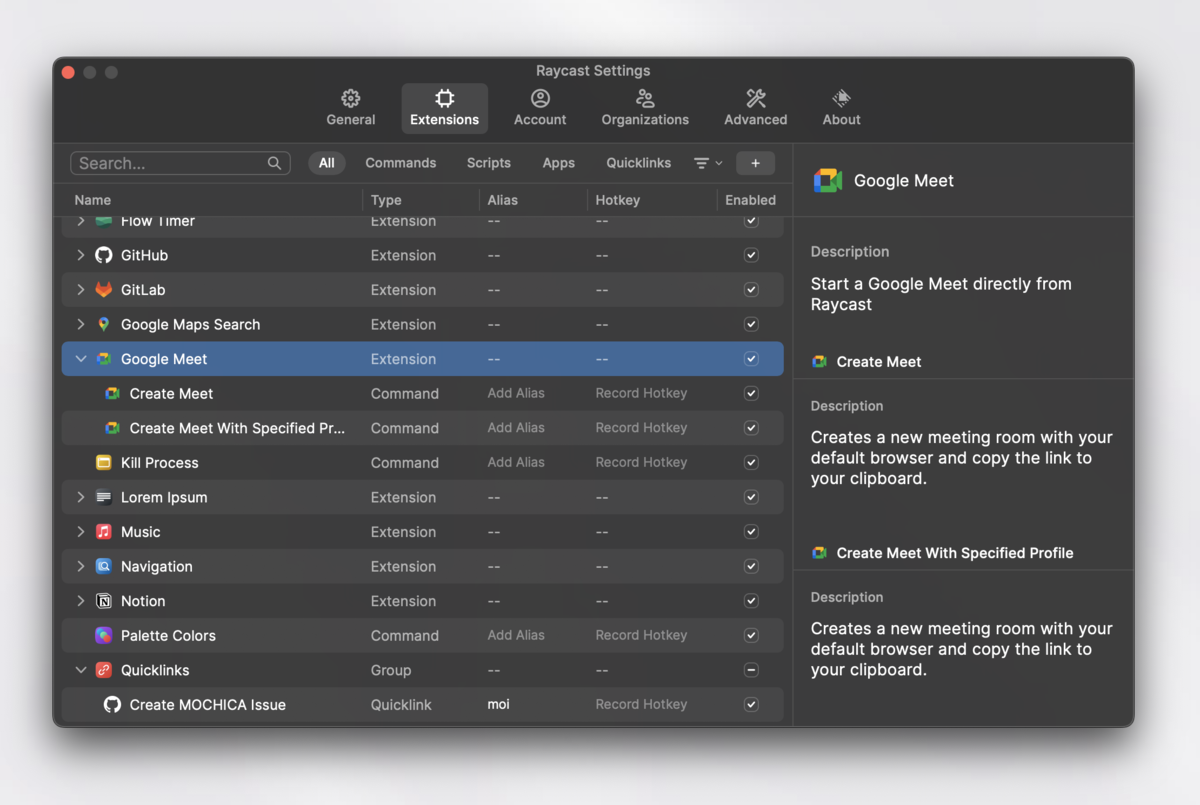Click the Music app icon
1200x805 pixels.
pos(104,532)
